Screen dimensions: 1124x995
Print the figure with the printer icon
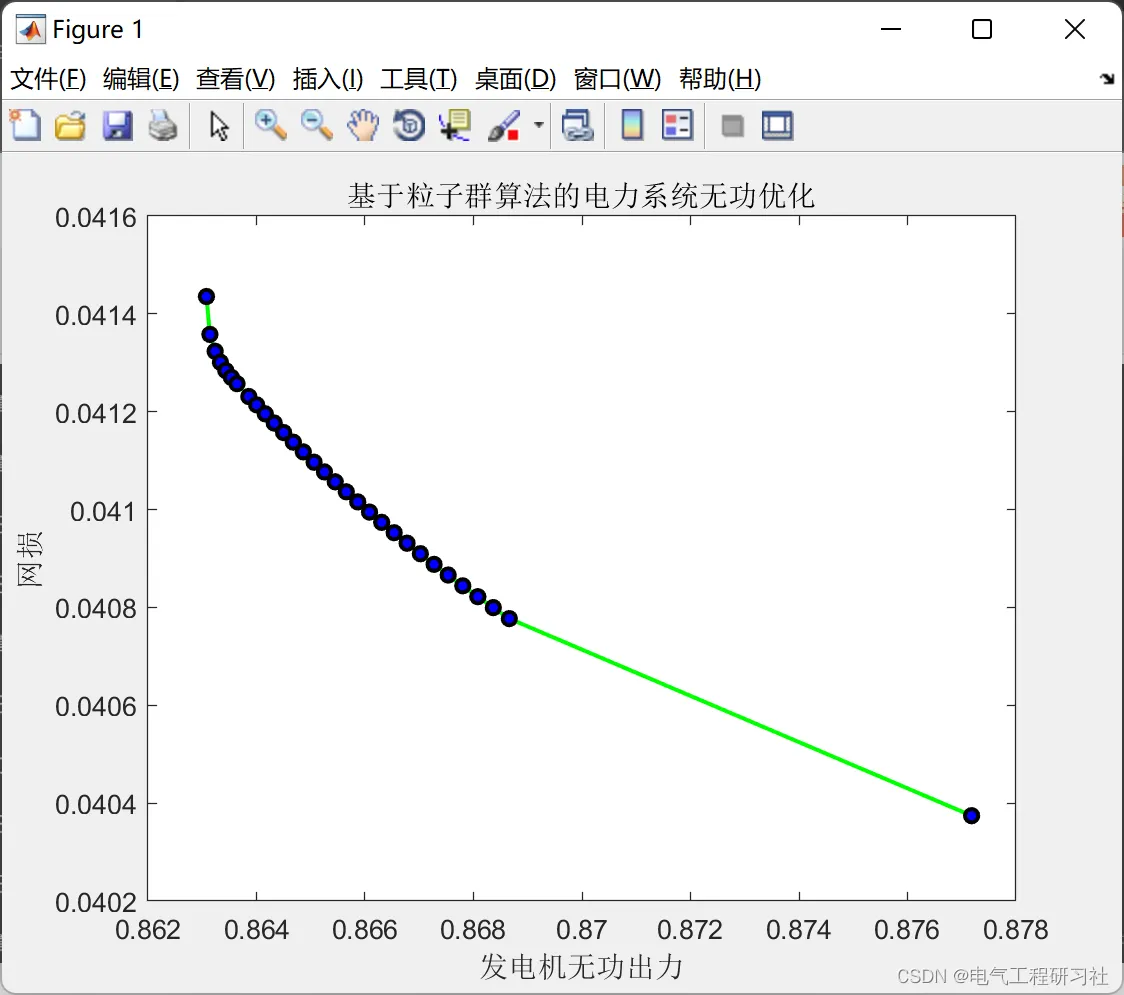pyautogui.click(x=163, y=125)
